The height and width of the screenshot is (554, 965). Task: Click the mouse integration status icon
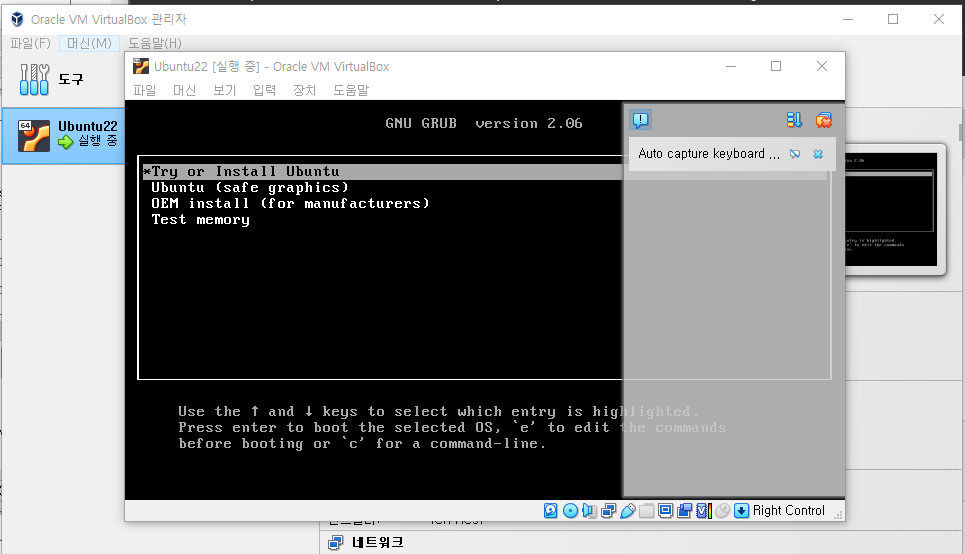723,510
